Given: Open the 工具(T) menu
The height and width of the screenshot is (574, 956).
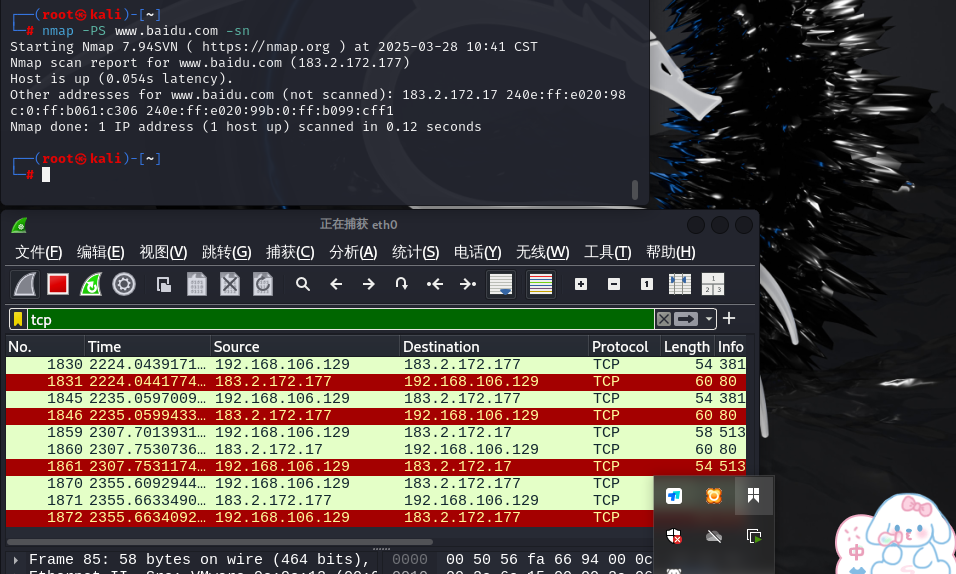Looking at the screenshot, I should [x=607, y=252].
